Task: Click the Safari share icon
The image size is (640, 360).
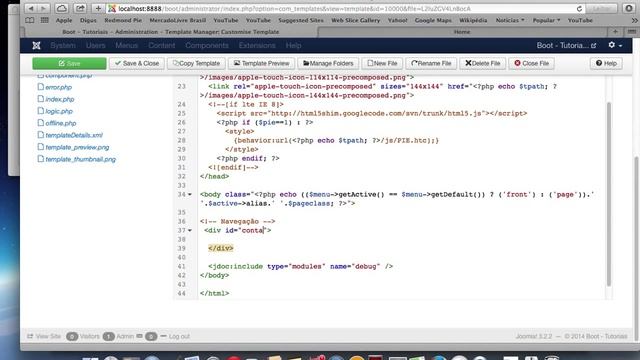Action: [x=80, y=8]
